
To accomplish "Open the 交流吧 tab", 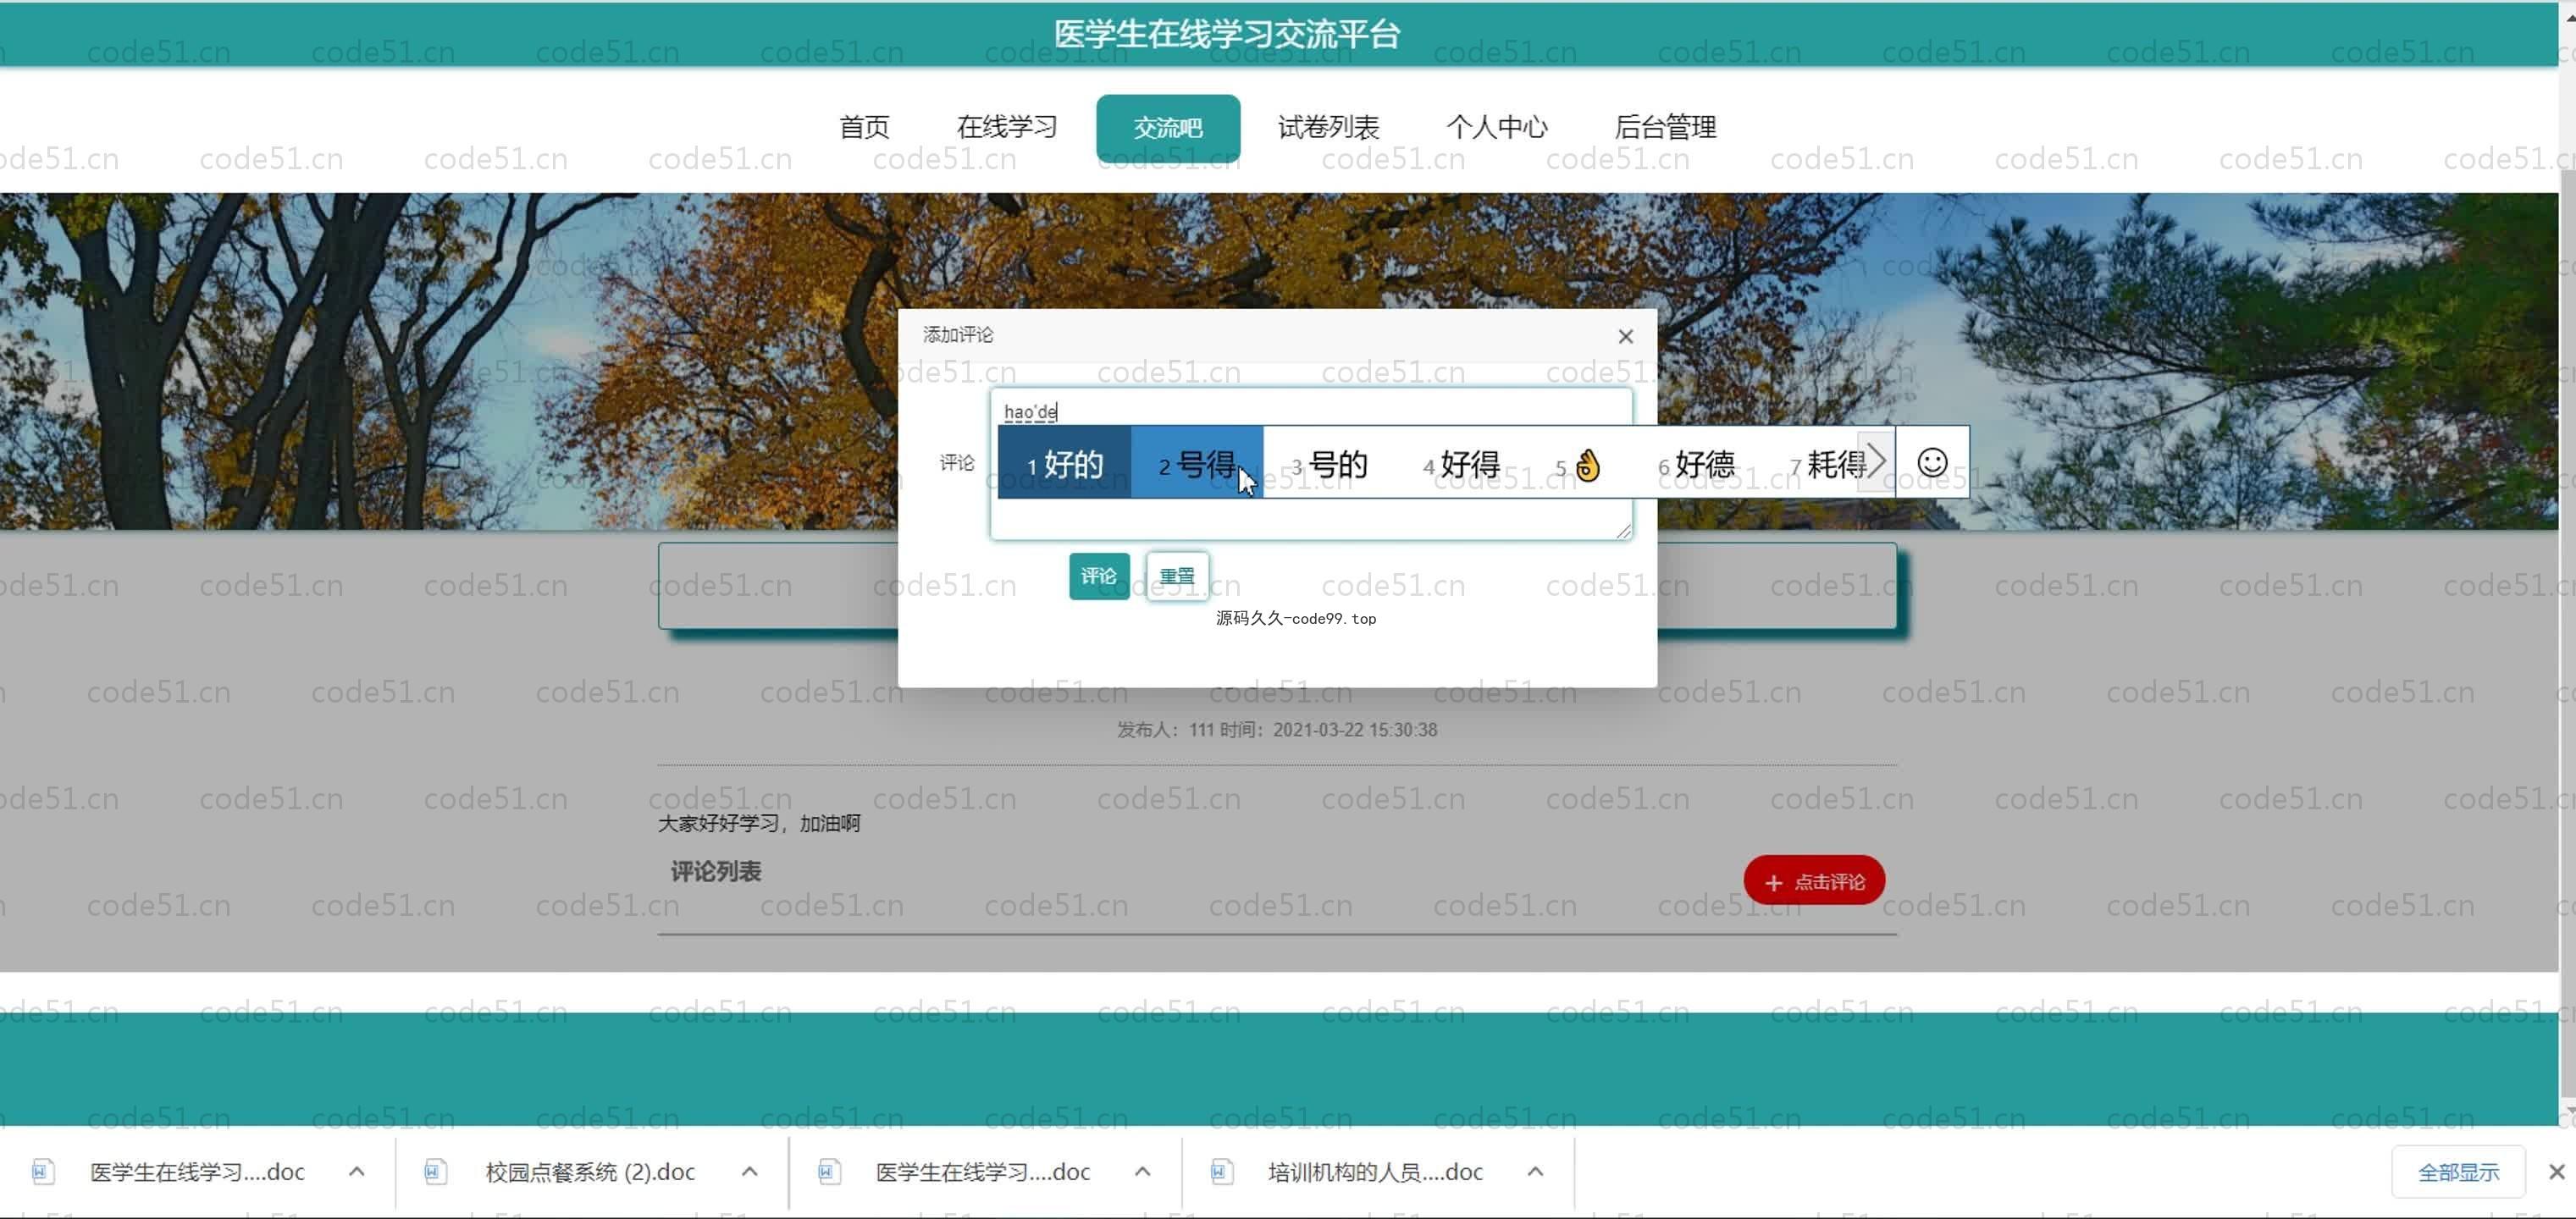I will [1168, 128].
